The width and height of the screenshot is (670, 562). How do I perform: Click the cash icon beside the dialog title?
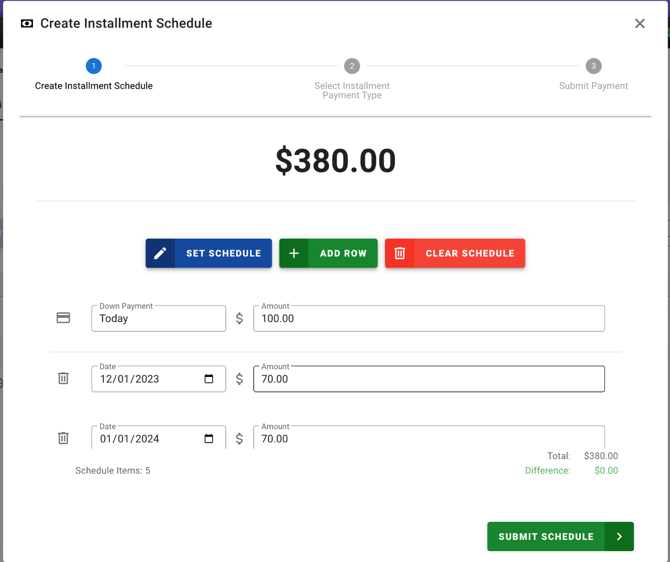(27, 24)
